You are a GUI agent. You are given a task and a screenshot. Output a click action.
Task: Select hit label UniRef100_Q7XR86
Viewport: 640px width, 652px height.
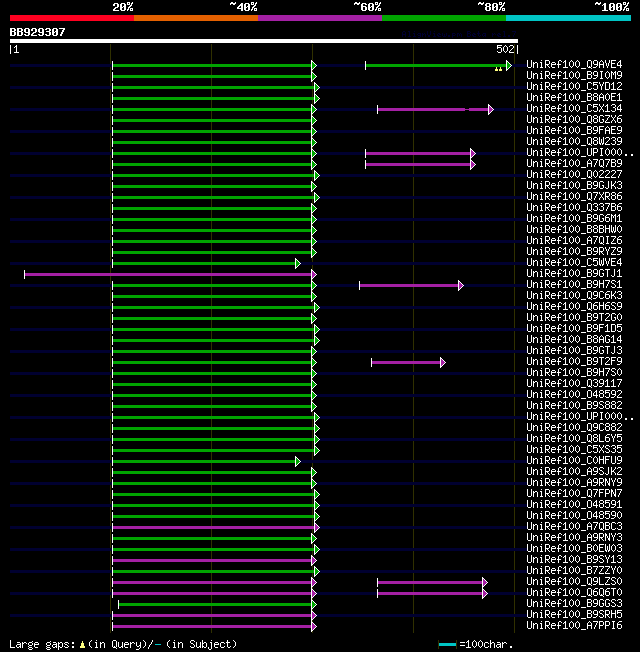pyautogui.click(x=574, y=196)
